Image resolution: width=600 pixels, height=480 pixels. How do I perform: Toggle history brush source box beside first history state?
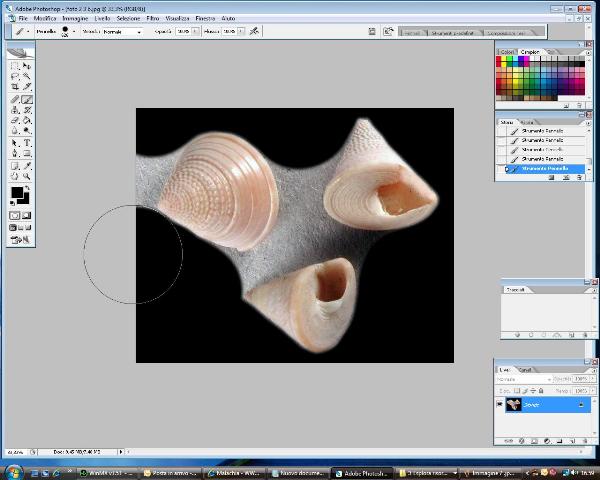(x=502, y=130)
